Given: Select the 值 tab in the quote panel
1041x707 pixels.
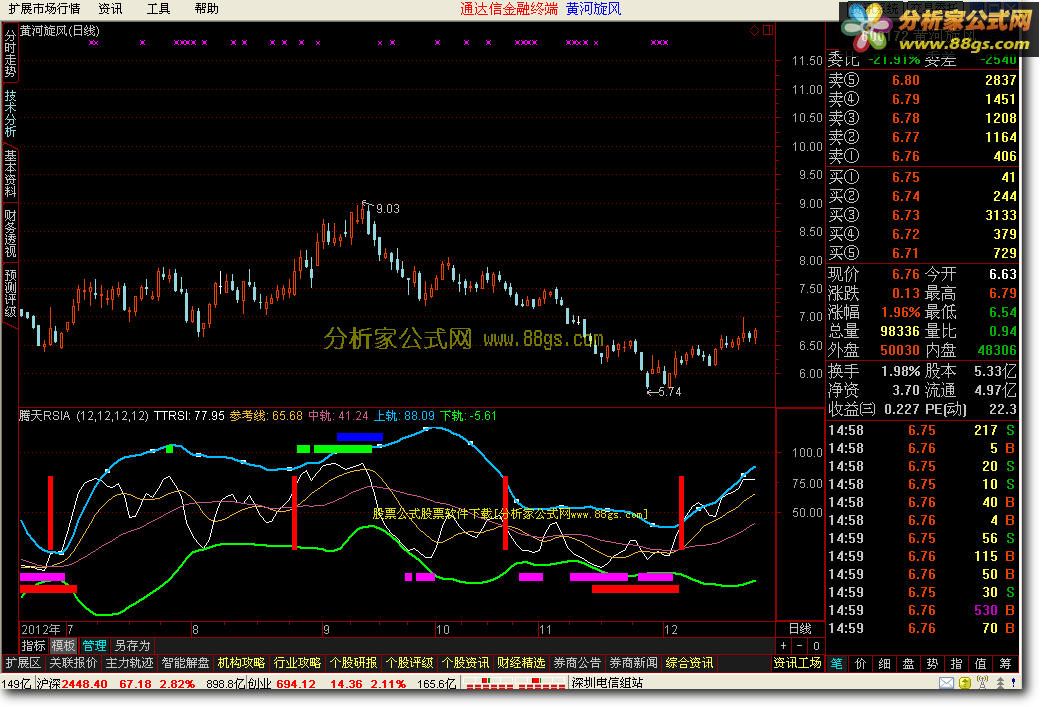Looking at the screenshot, I should pos(981,663).
